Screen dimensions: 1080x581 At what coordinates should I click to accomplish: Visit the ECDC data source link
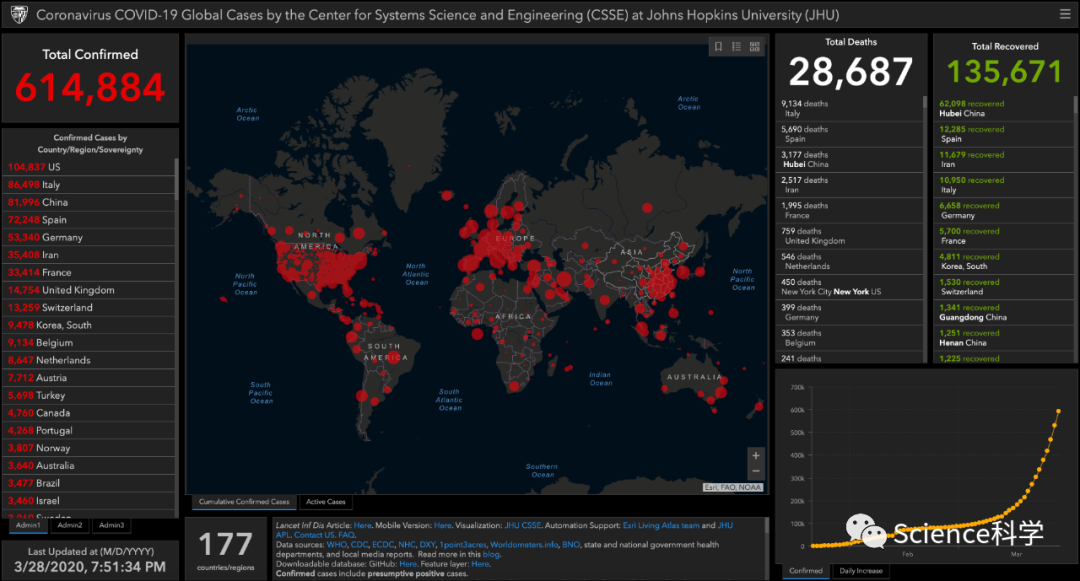383,545
